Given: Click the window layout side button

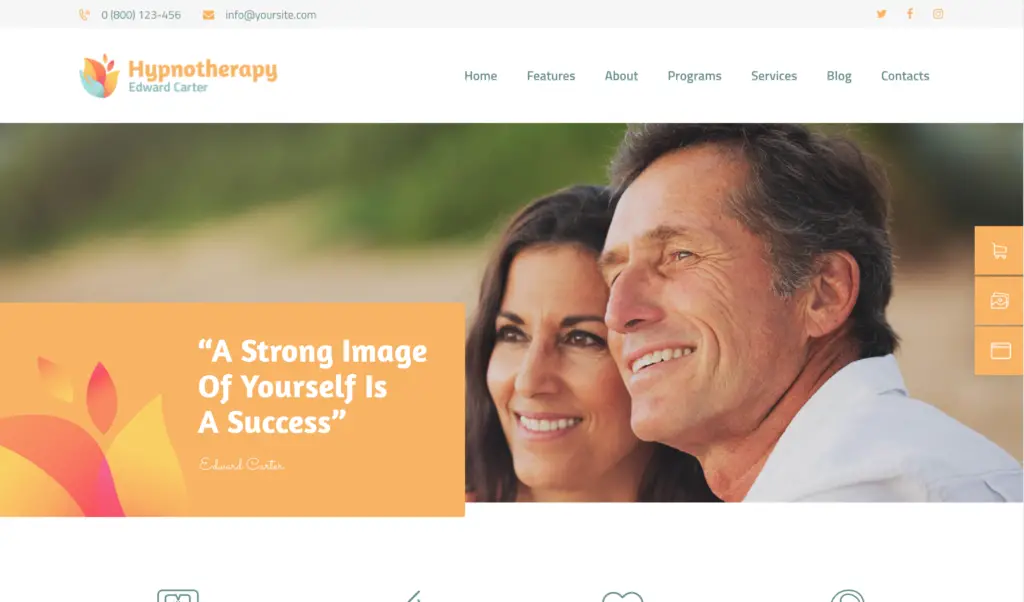Looking at the screenshot, I should (999, 351).
